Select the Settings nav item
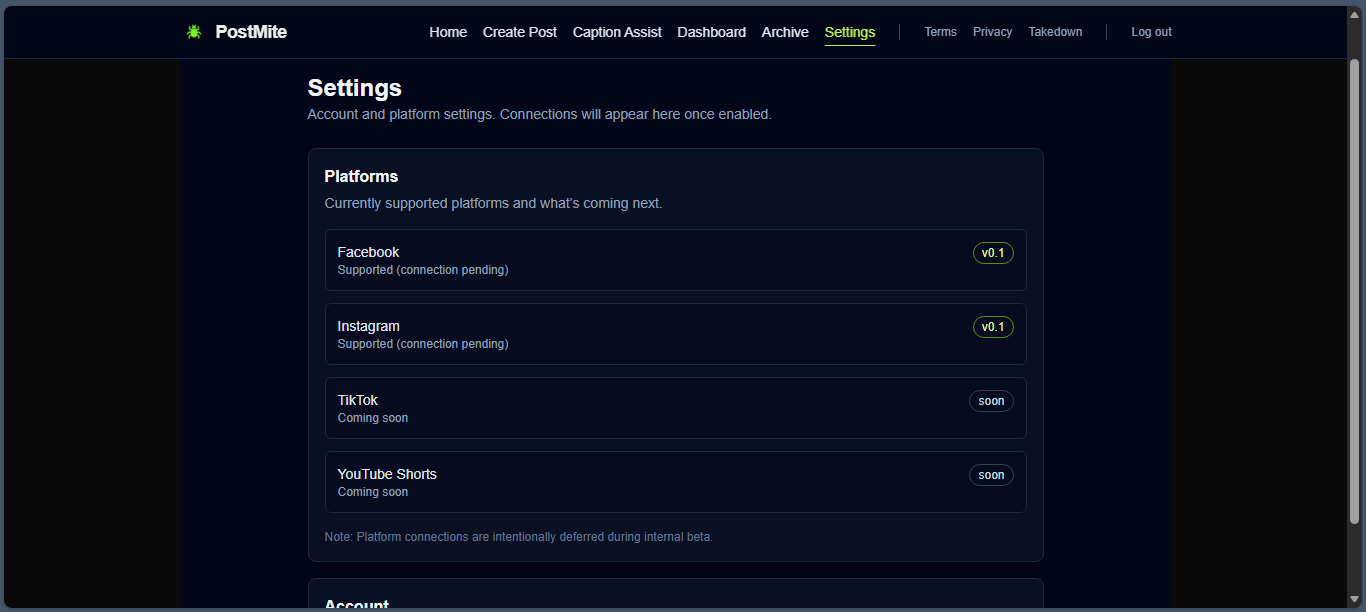The width and height of the screenshot is (1366, 612). click(x=849, y=31)
